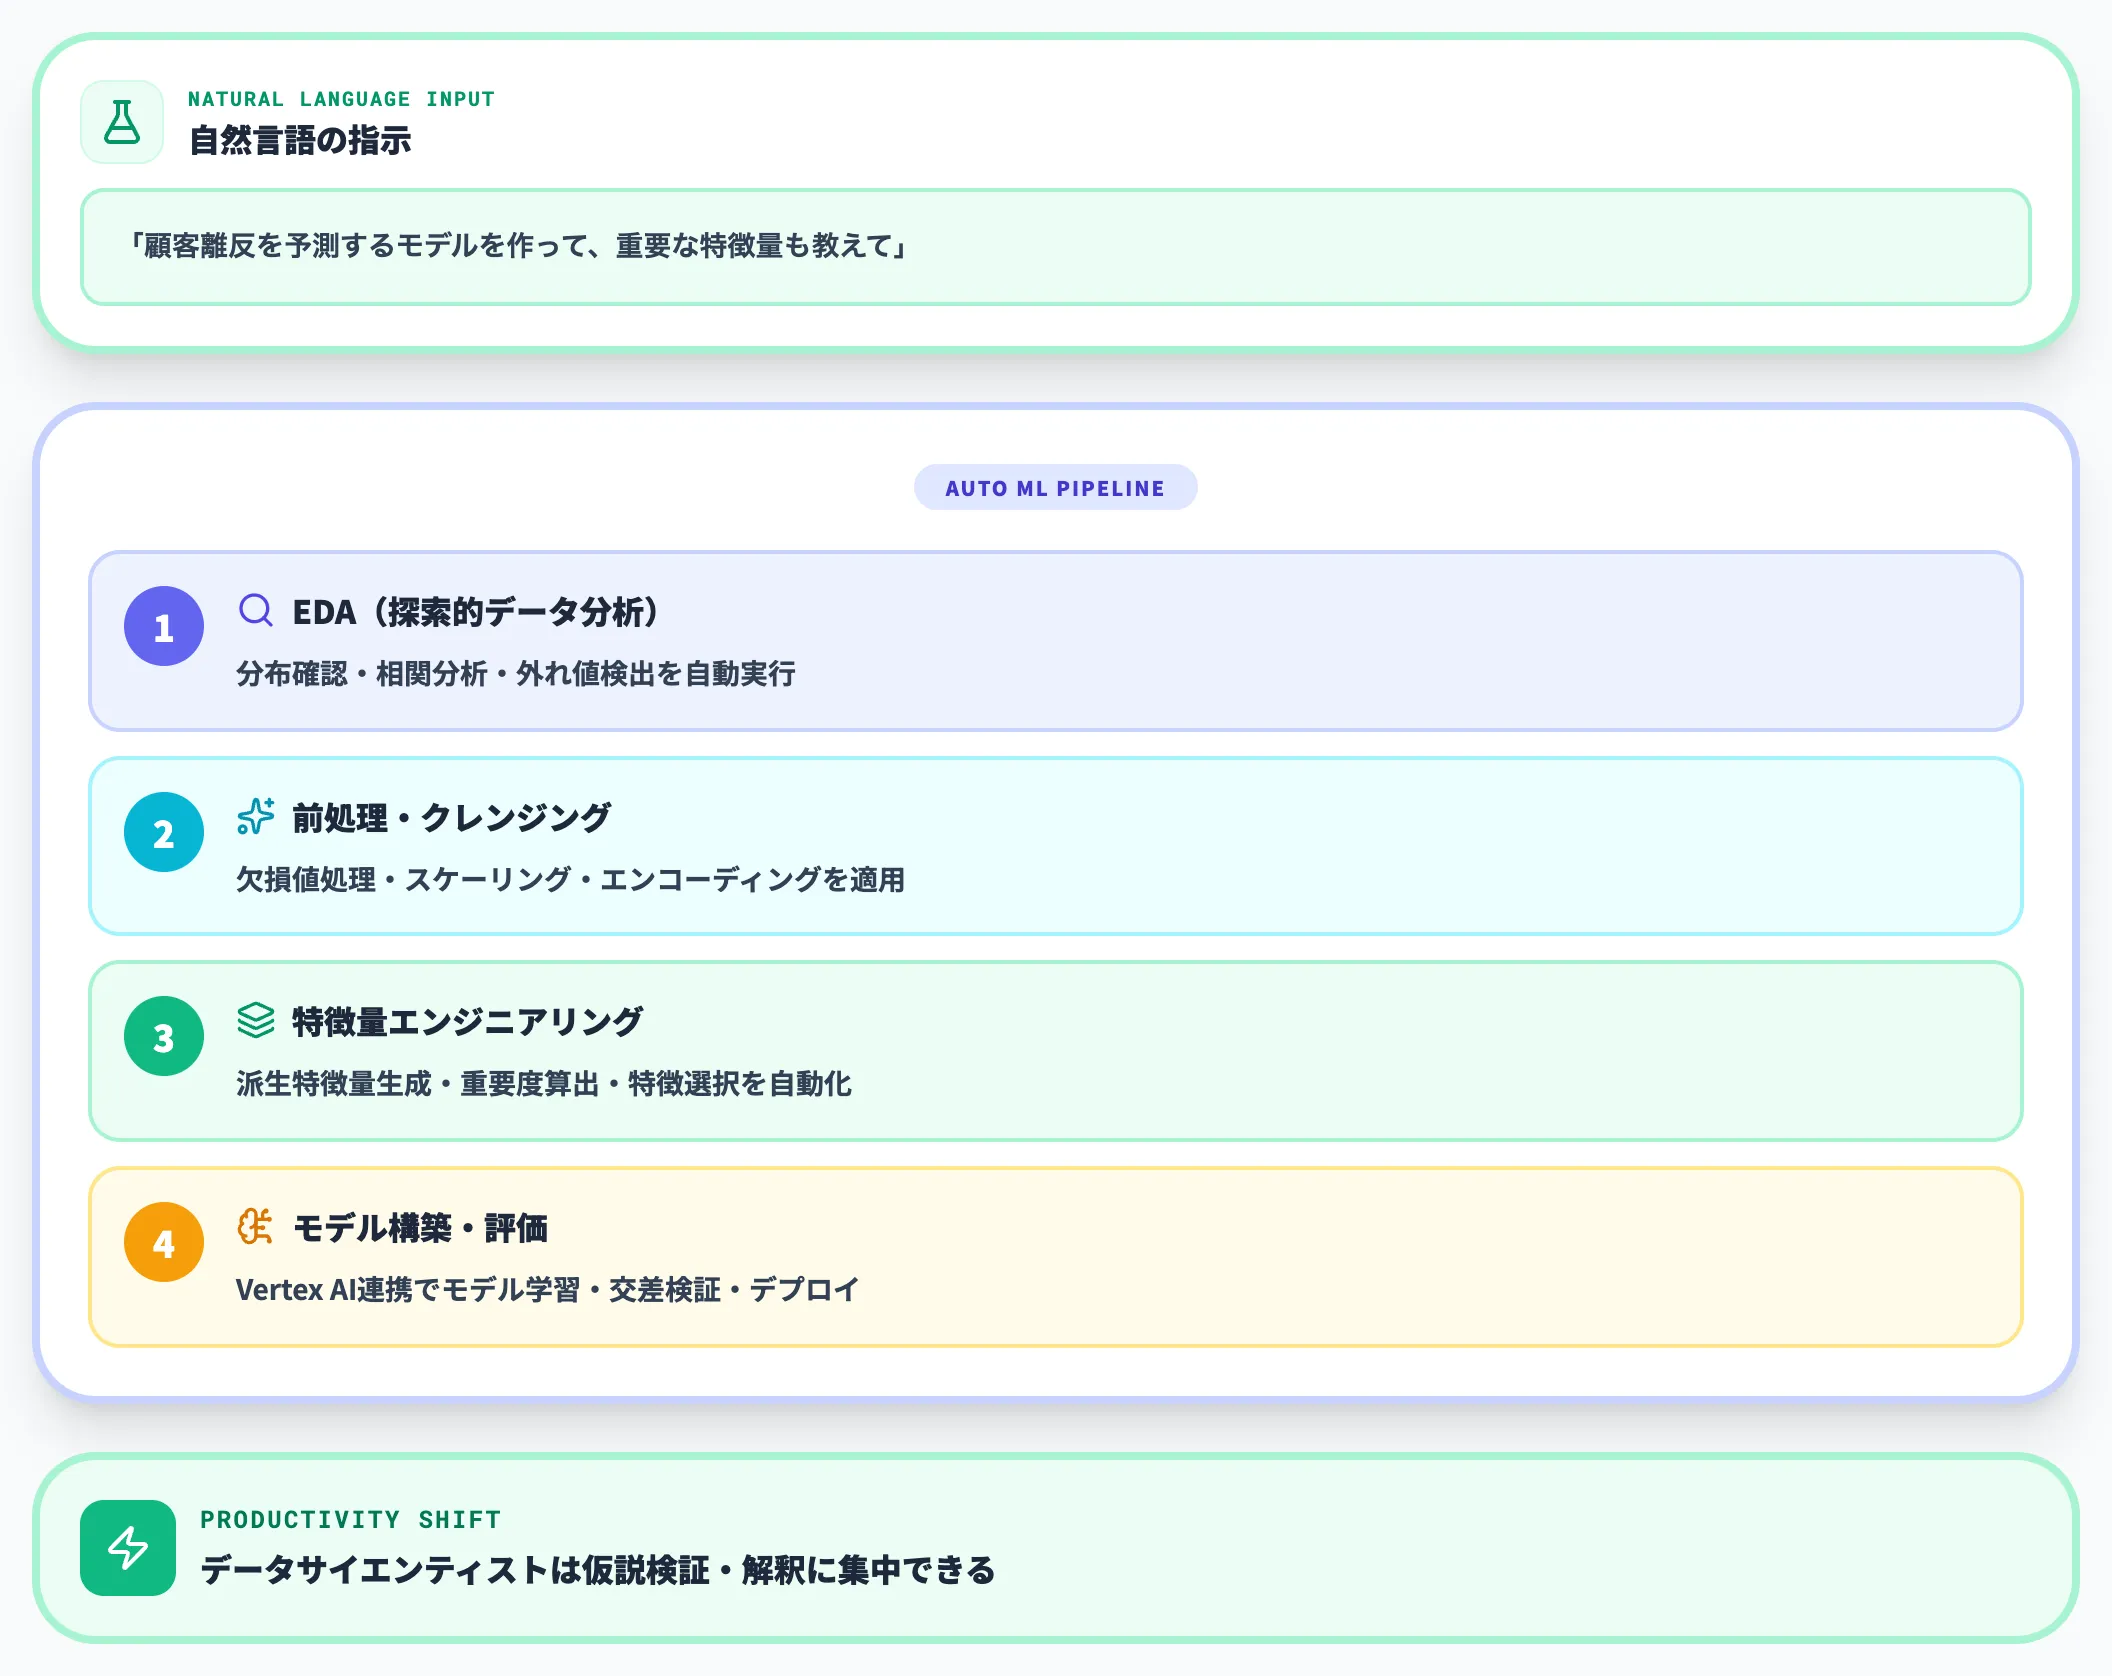Click the green lightning bolt icon

(128, 1547)
